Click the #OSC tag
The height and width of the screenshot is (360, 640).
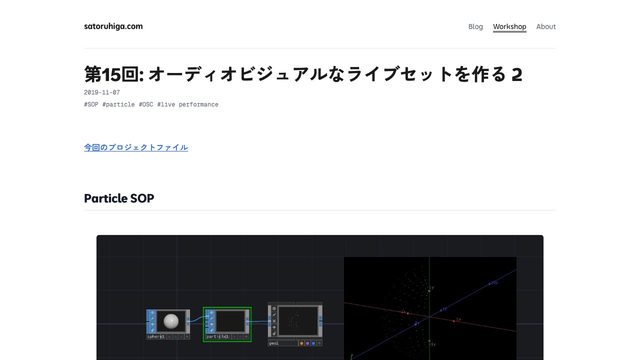click(x=146, y=104)
